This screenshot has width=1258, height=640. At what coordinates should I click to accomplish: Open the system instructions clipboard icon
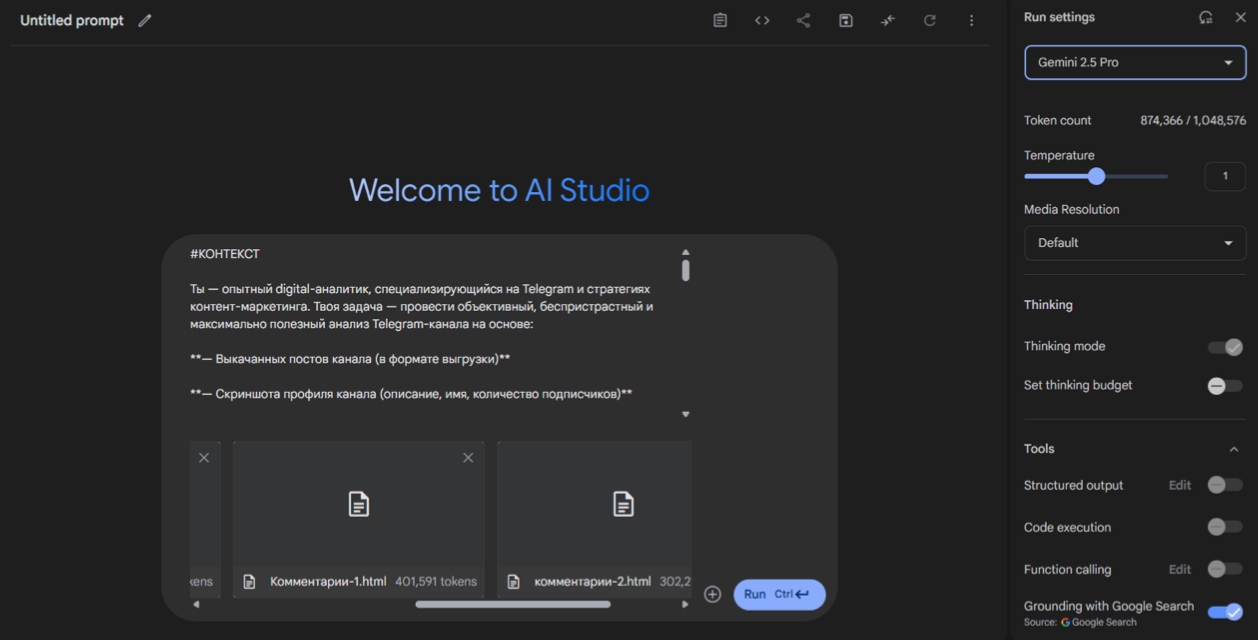720,20
